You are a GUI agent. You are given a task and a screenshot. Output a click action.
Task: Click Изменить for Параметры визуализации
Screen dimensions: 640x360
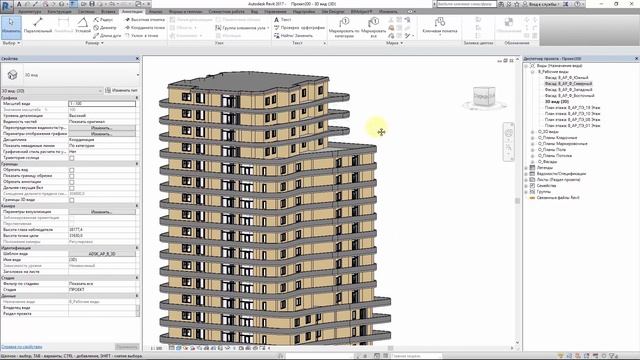pos(102,212)
